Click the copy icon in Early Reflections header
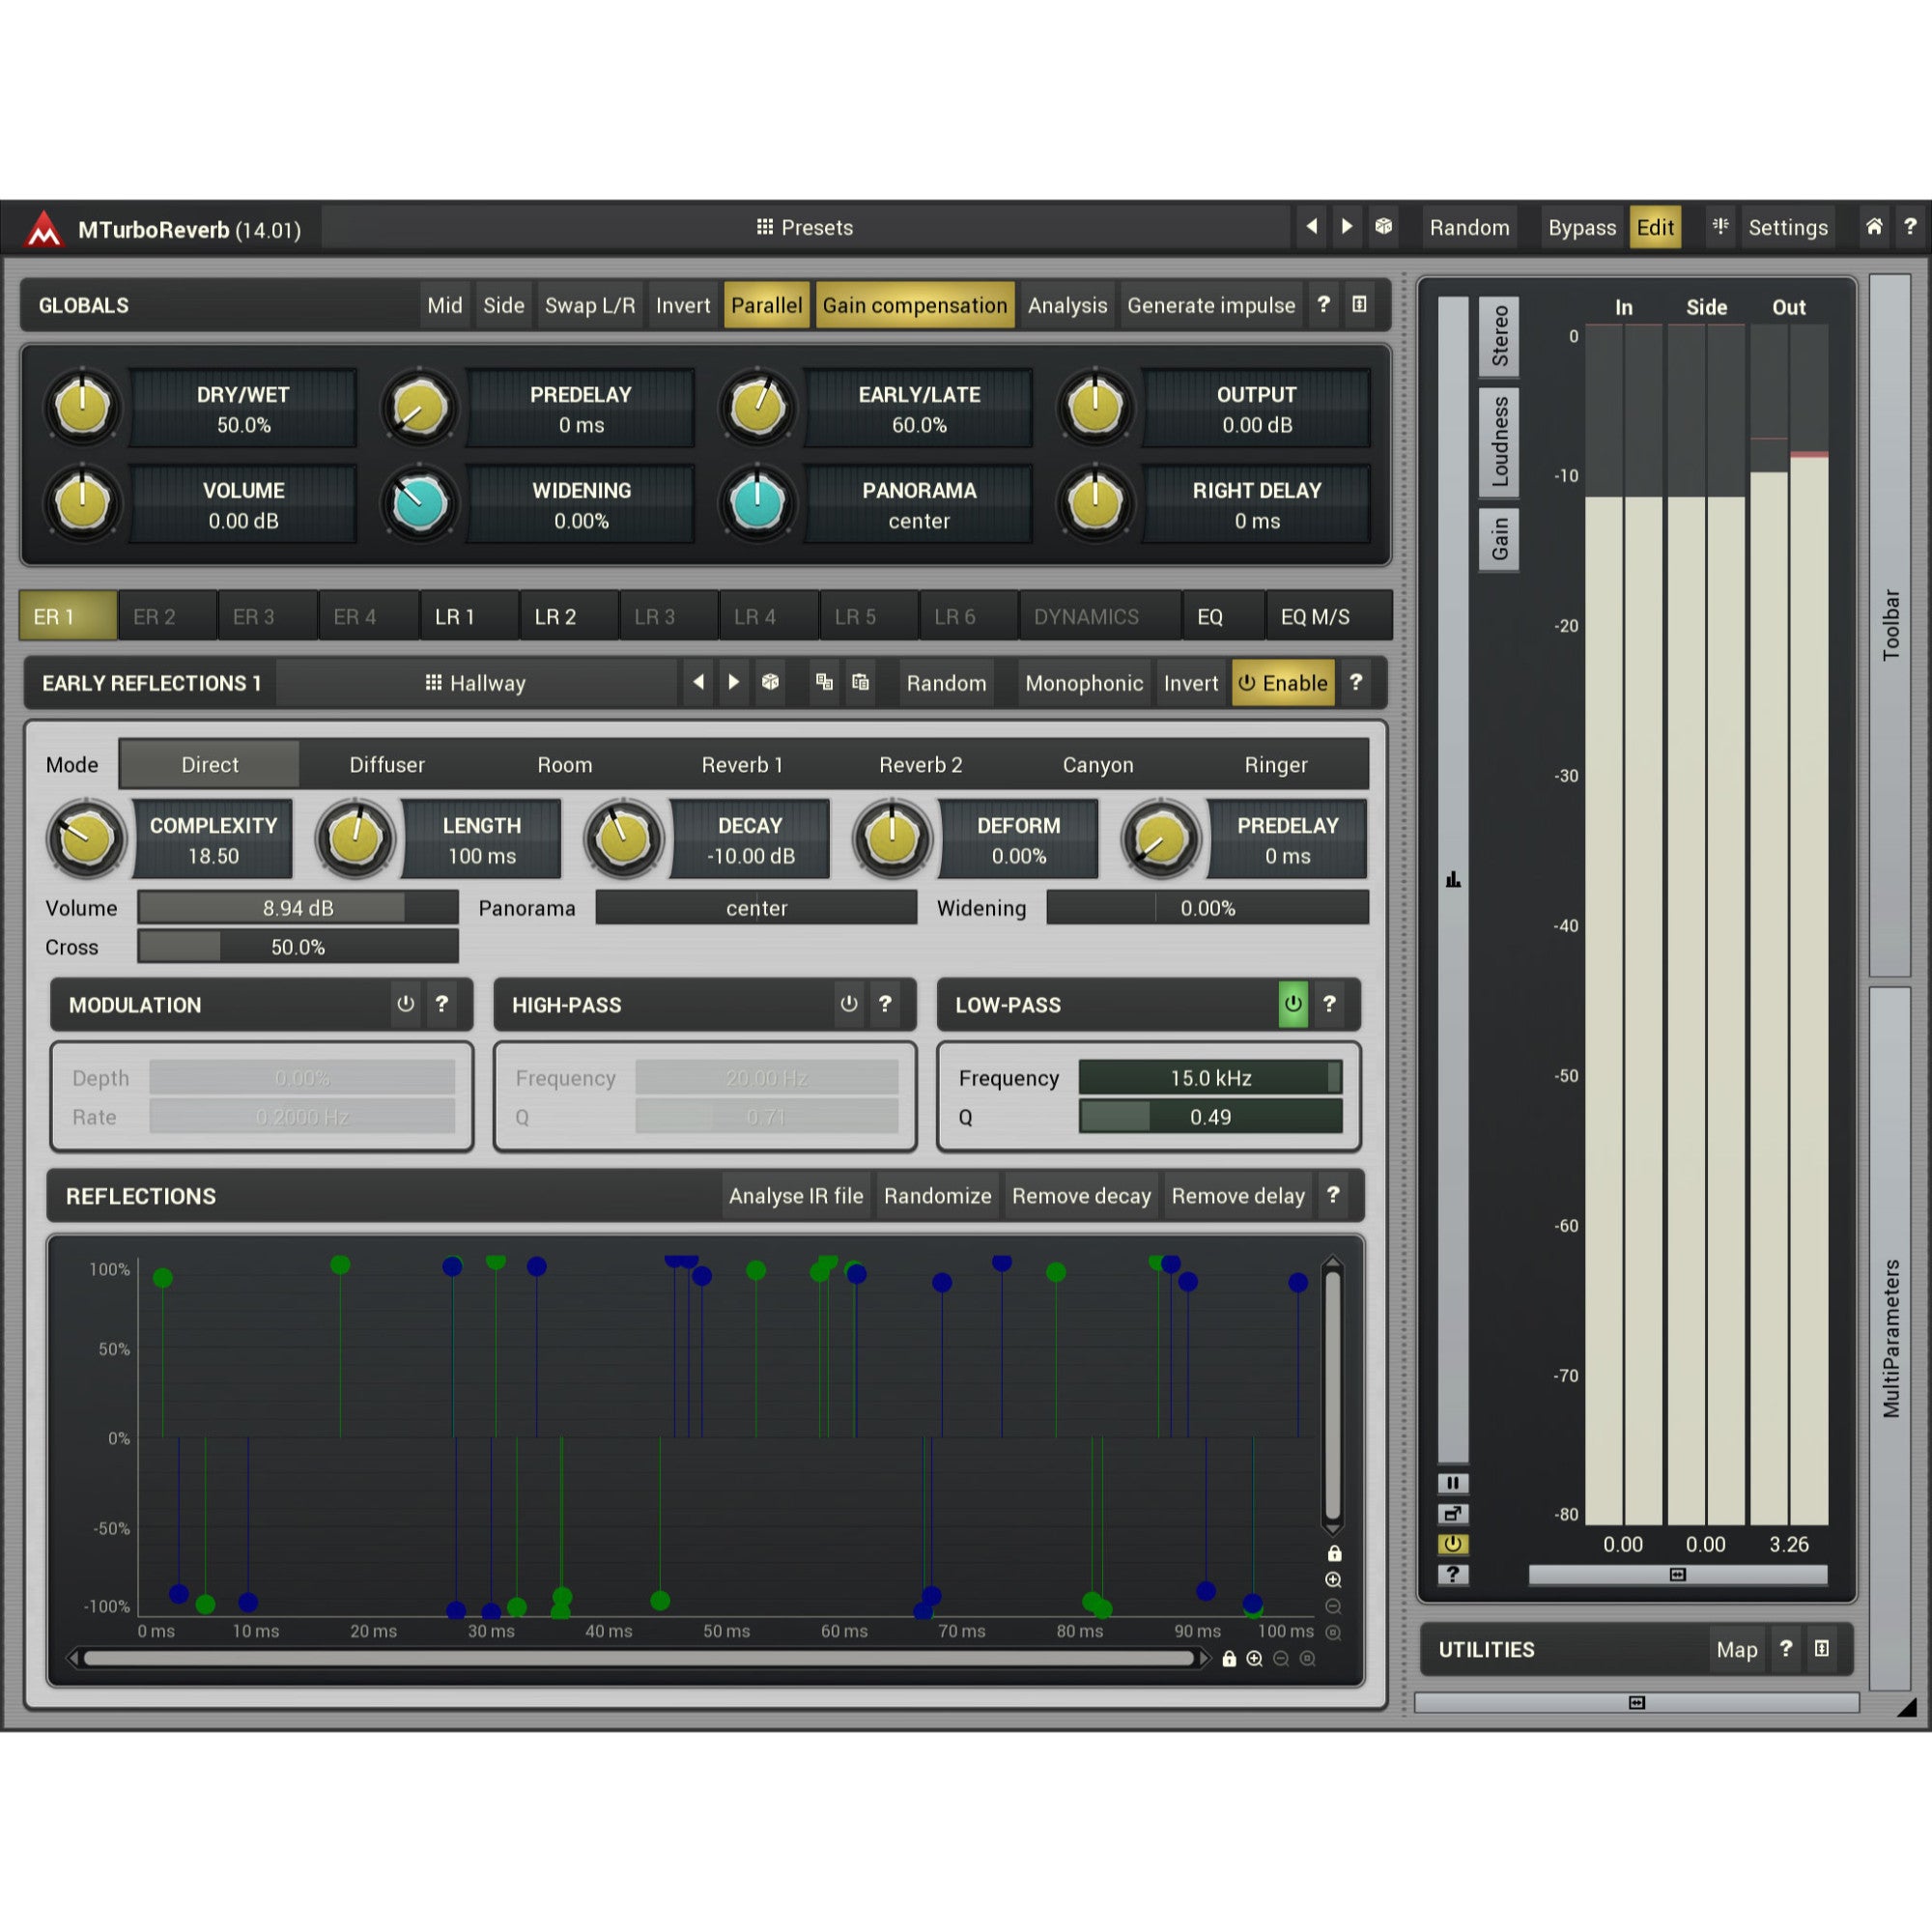The image size is (1932, 1932). (824, 682)
